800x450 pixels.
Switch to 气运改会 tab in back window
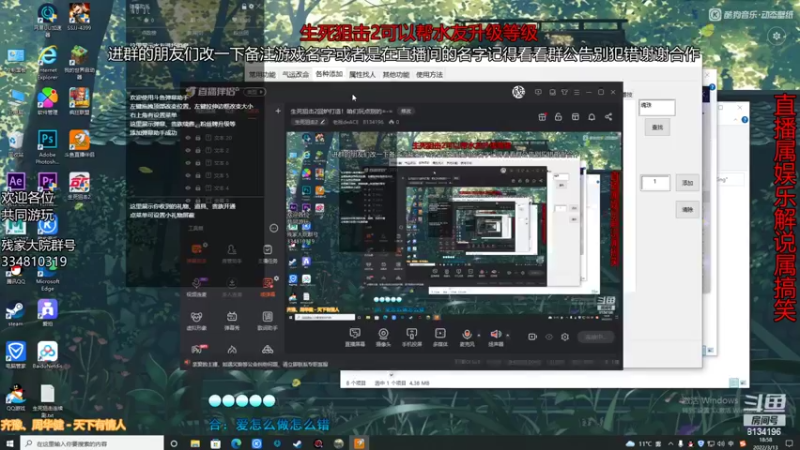click(x=295, y=74)
